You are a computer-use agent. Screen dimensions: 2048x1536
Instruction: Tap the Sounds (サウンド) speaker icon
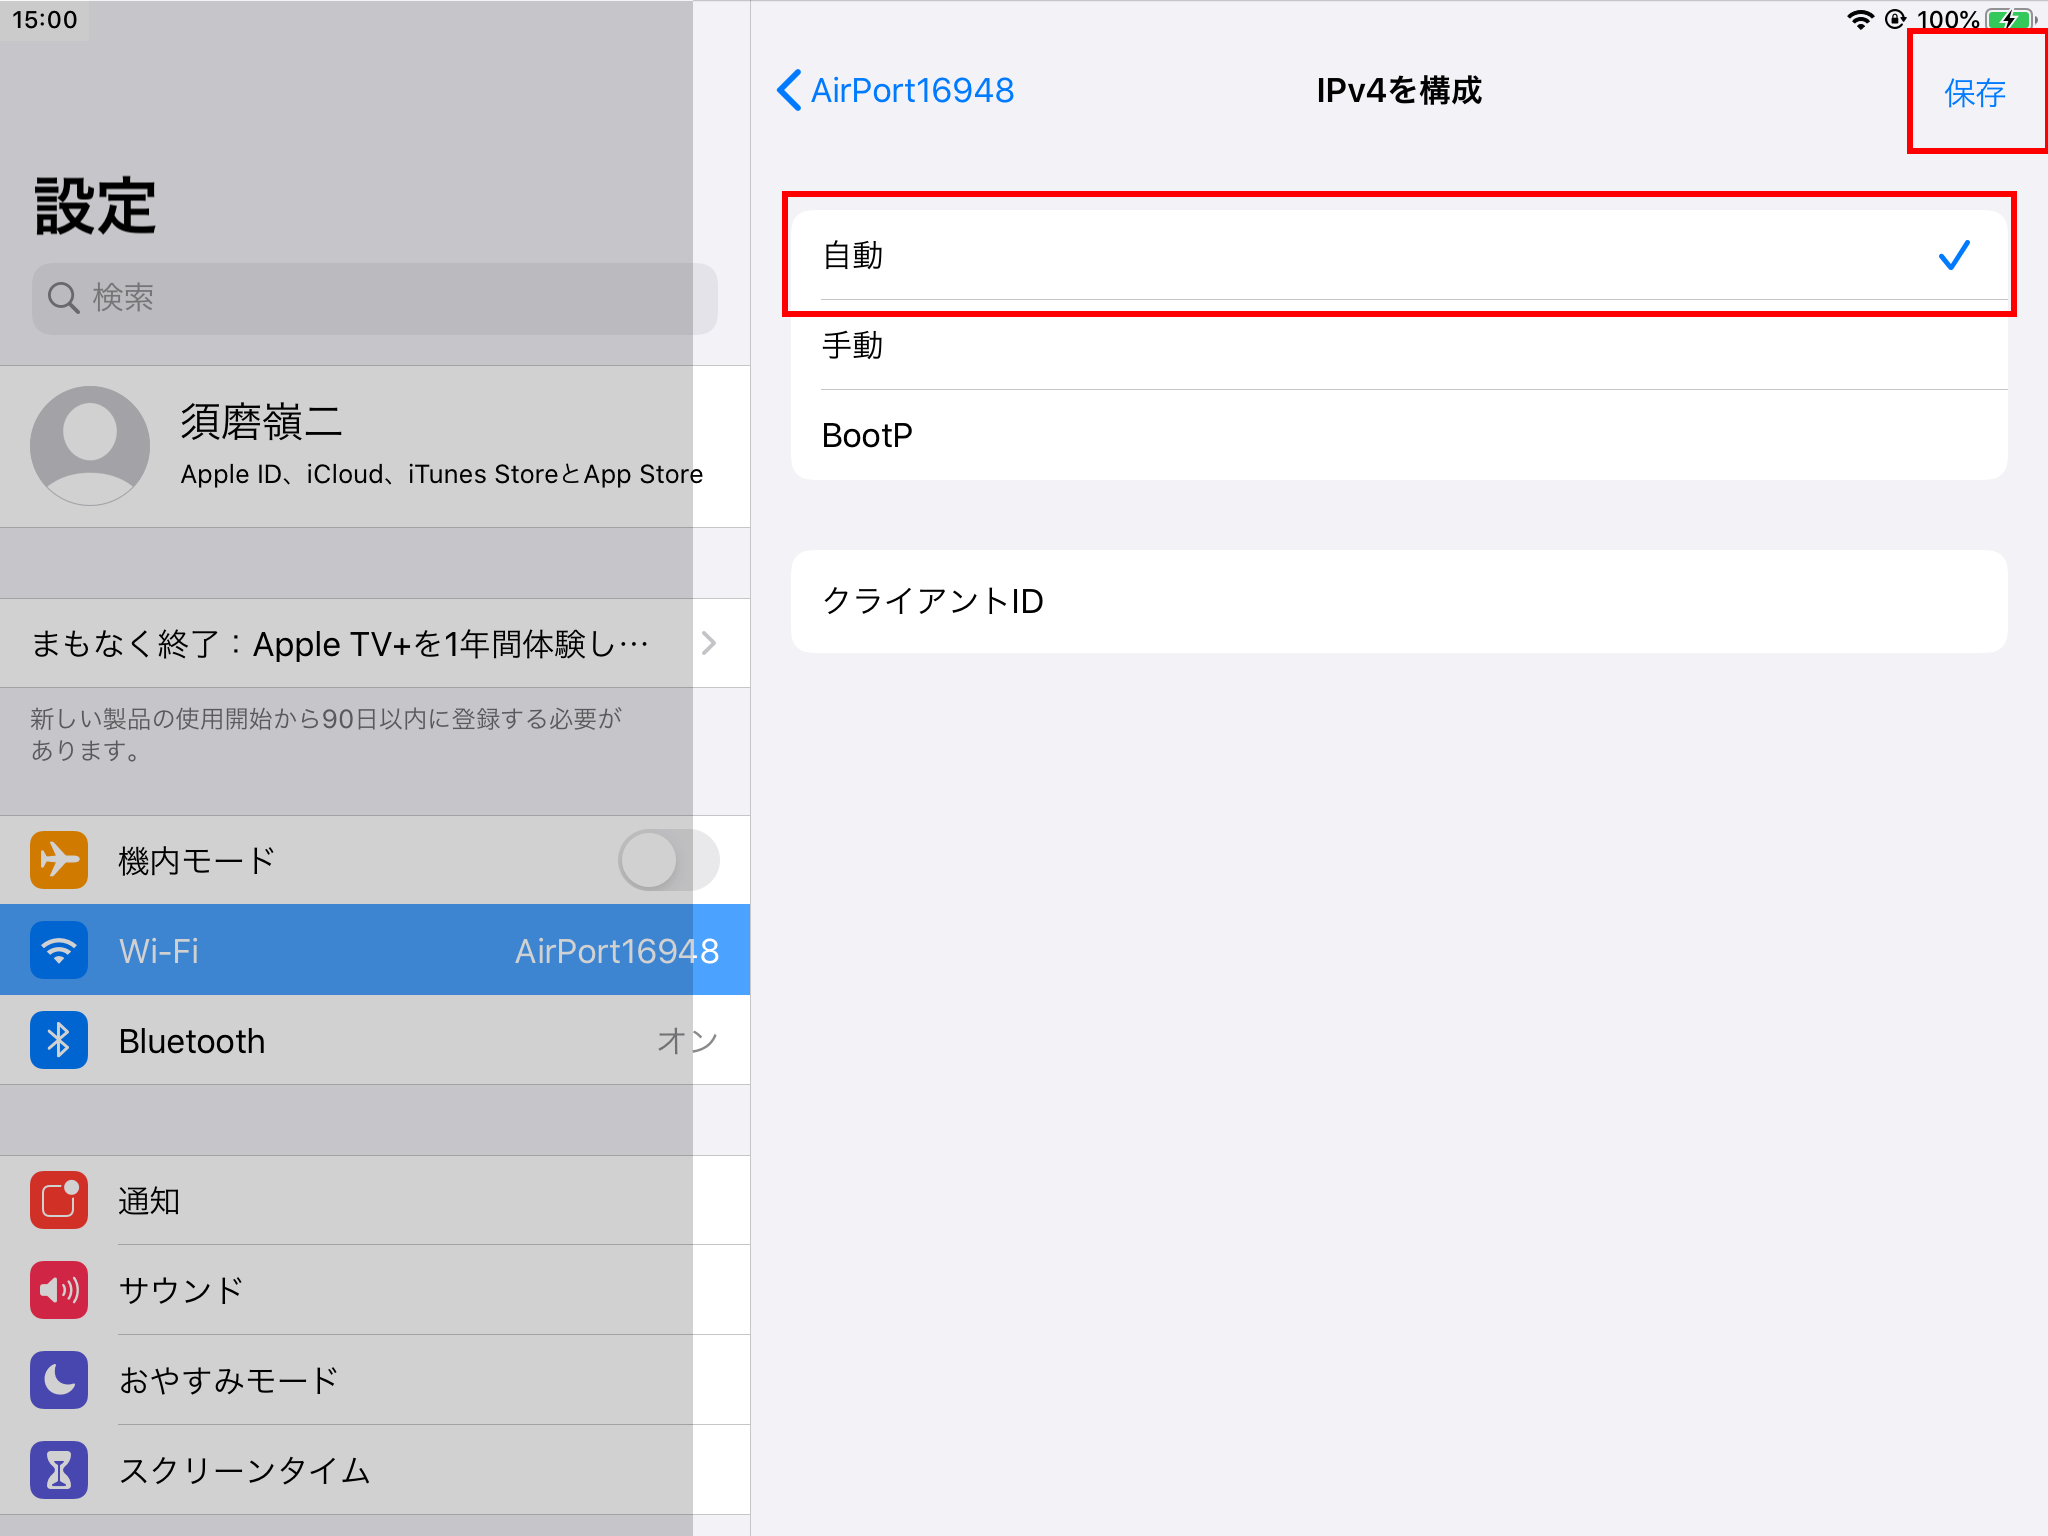59,1290
